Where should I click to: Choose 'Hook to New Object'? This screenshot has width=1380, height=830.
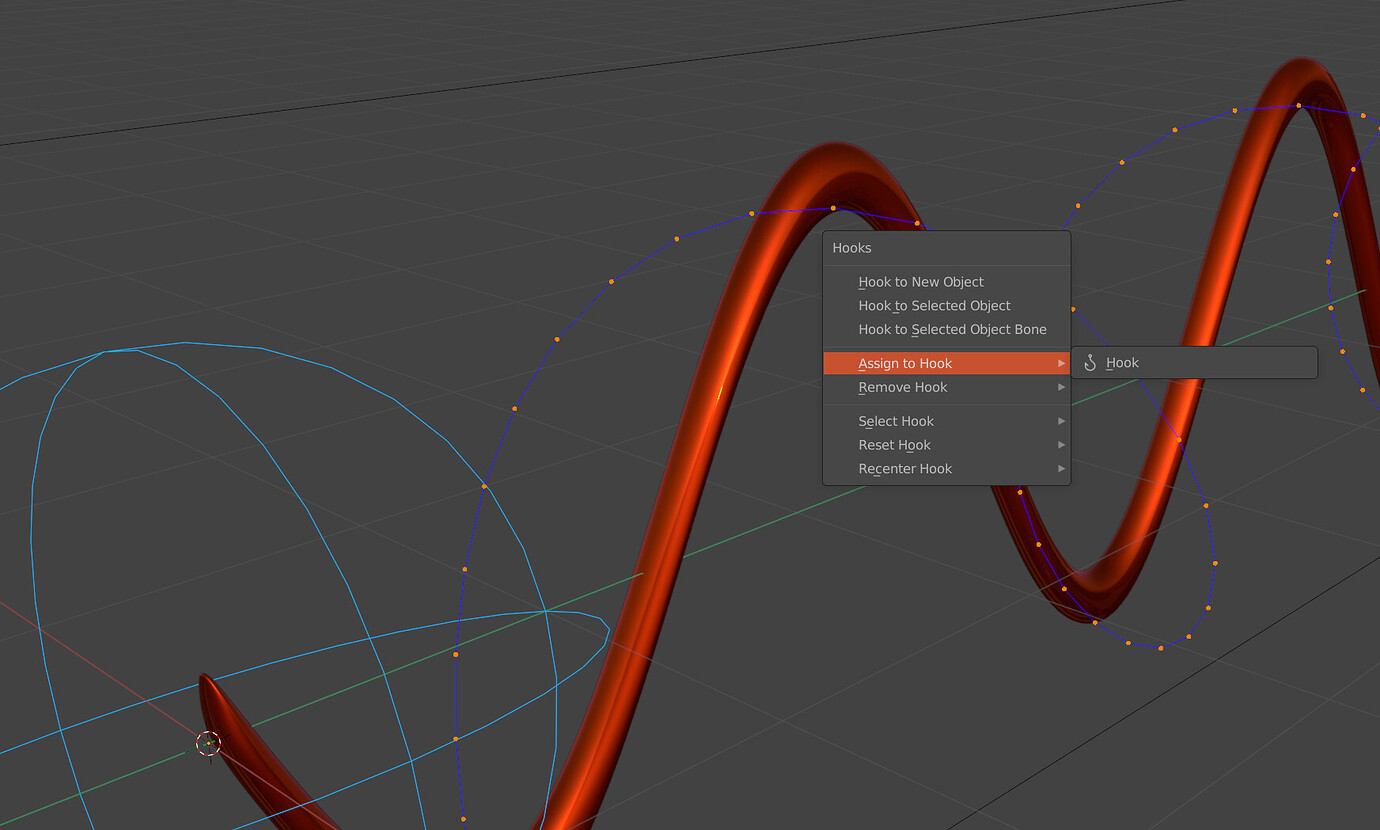point(920,281)
